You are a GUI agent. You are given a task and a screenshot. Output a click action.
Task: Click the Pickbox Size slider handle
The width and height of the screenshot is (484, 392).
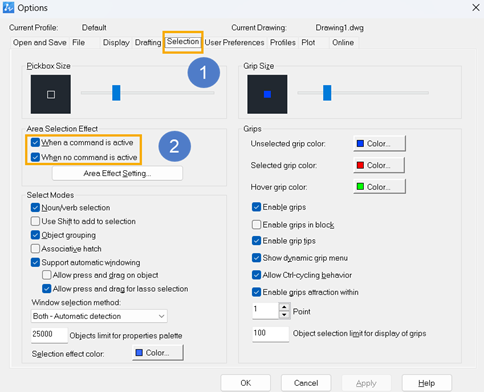116,93
